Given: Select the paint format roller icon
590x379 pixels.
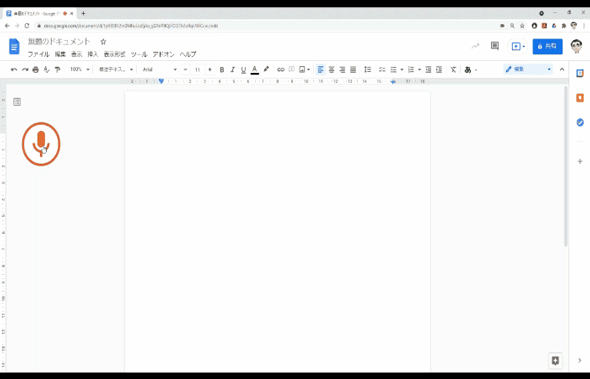Looking at the screenshot, I should pyautogui.click(x=57, y=70).
